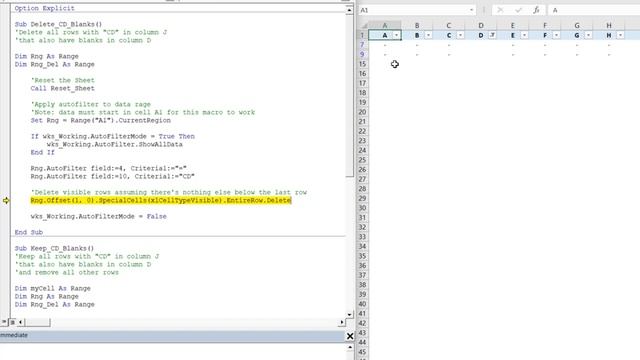
Task: Click code window horizontal scroll left arrow
Action: tap(20, 322)
